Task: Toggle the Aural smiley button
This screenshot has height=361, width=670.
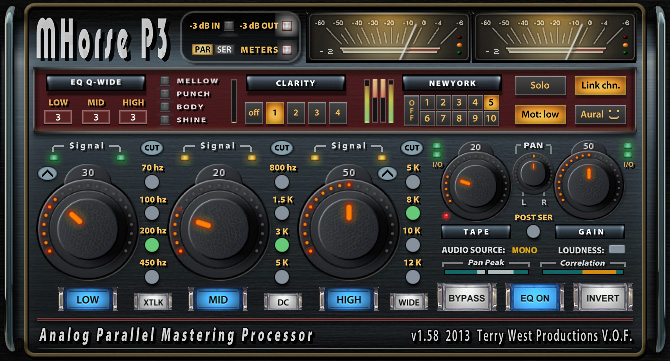Action: coord(600,114)
